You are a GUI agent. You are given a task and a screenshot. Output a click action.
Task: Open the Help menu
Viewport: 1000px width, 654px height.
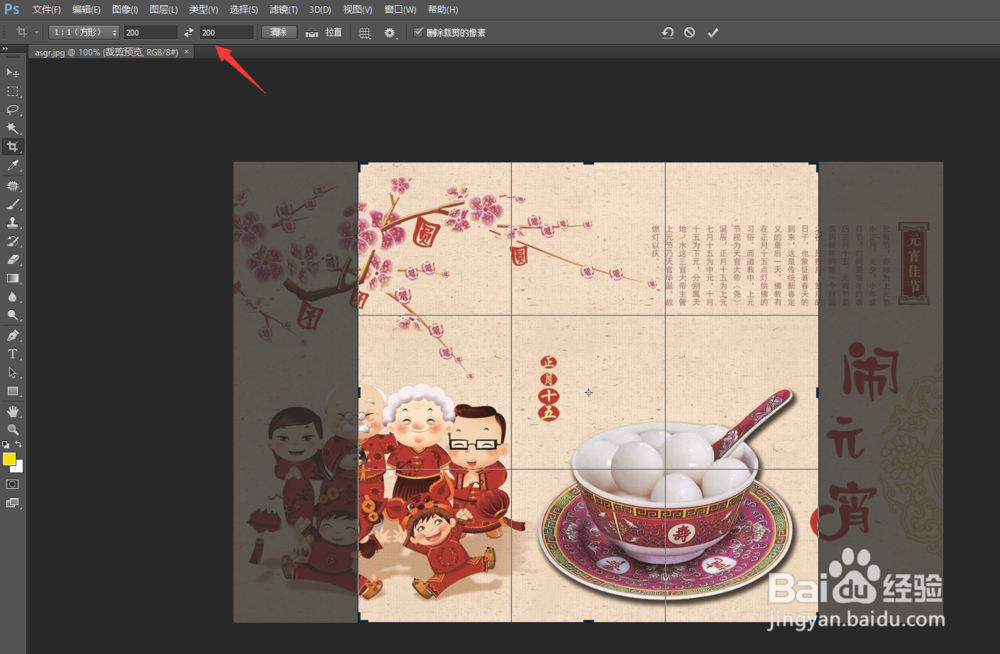click(x=443, y=10)
